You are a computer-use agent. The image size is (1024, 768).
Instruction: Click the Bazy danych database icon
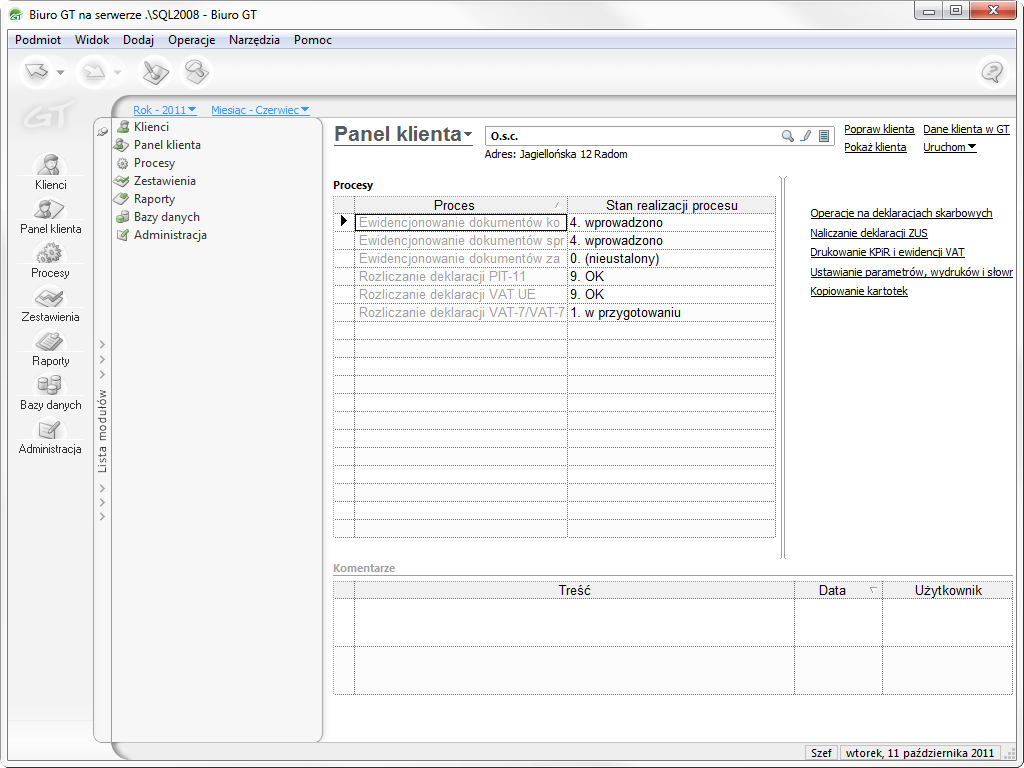coord(50,386)
